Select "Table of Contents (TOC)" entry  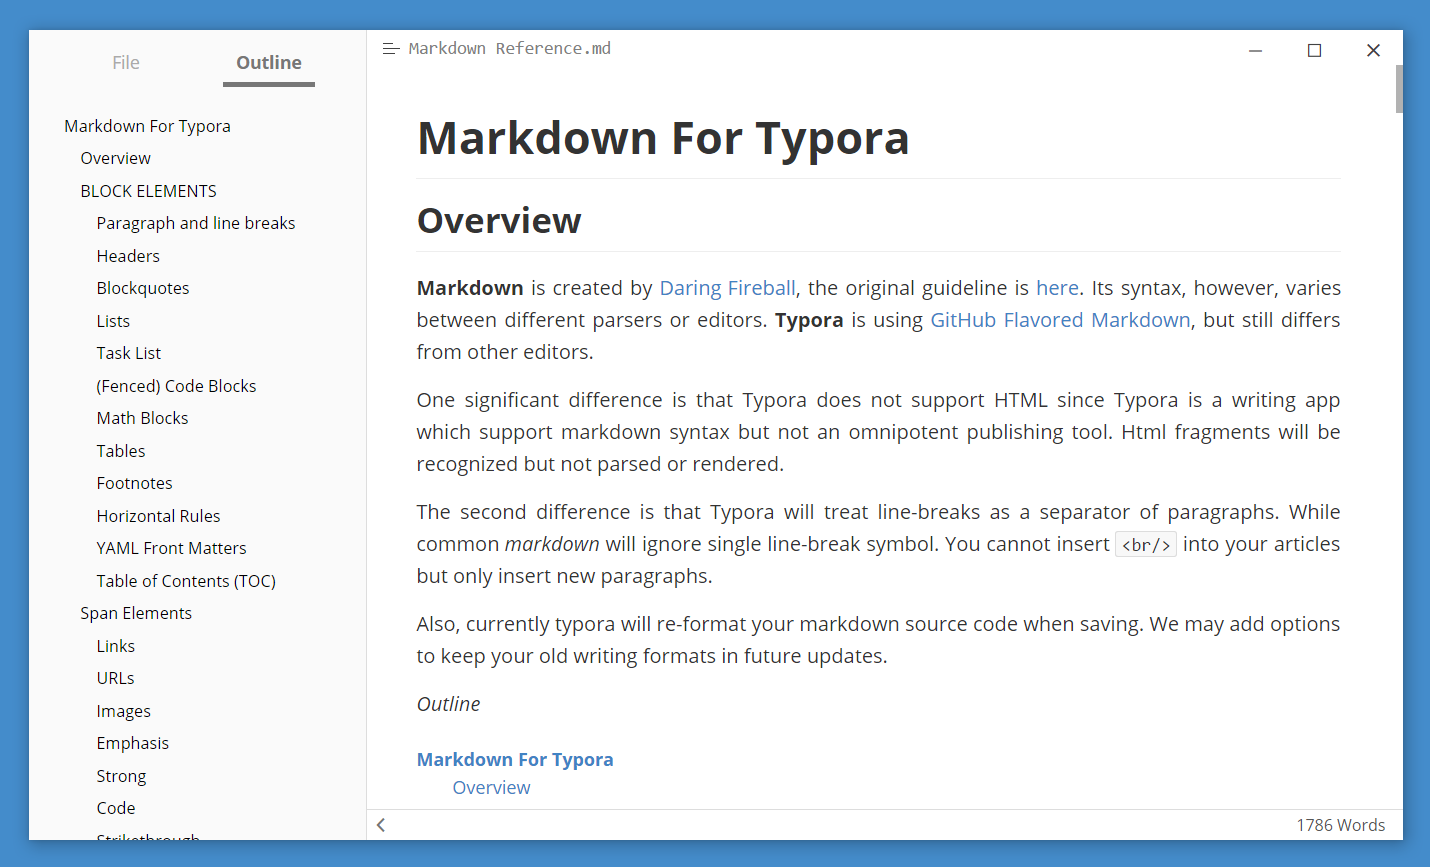[x=186, y=580]
